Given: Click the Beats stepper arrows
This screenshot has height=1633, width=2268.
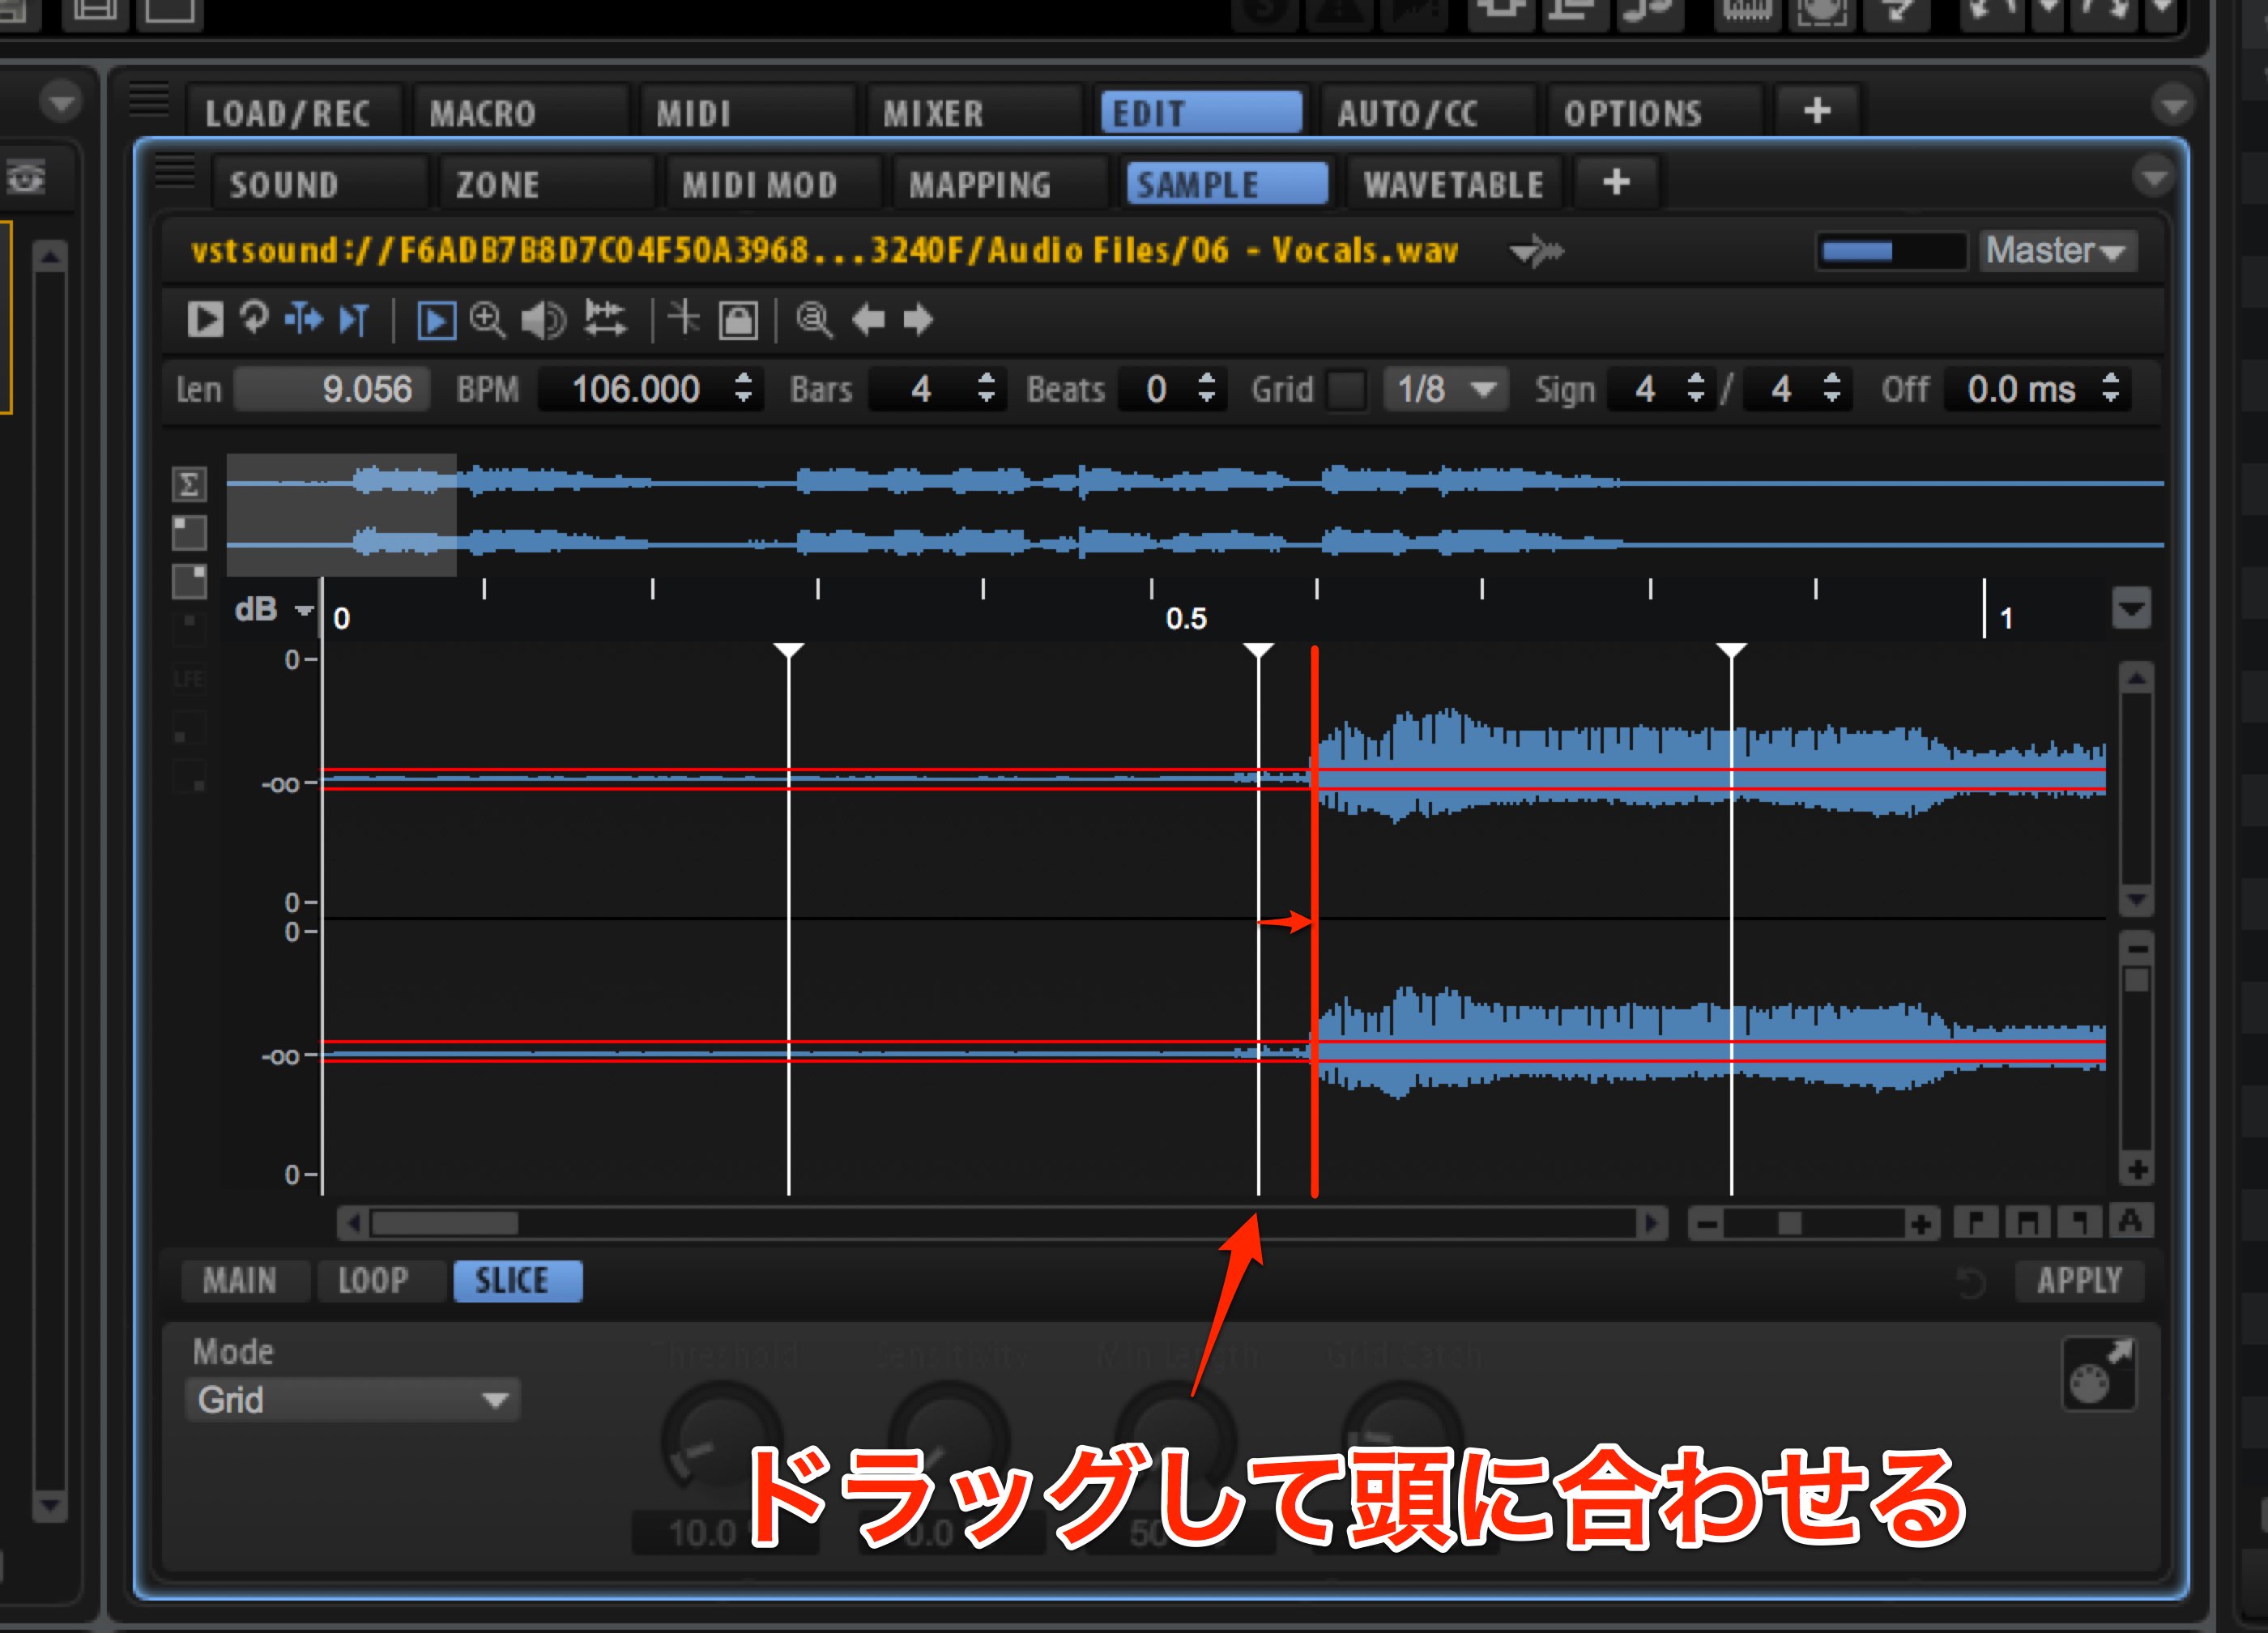Looking at the screenshot, I should pos(1206,388).
